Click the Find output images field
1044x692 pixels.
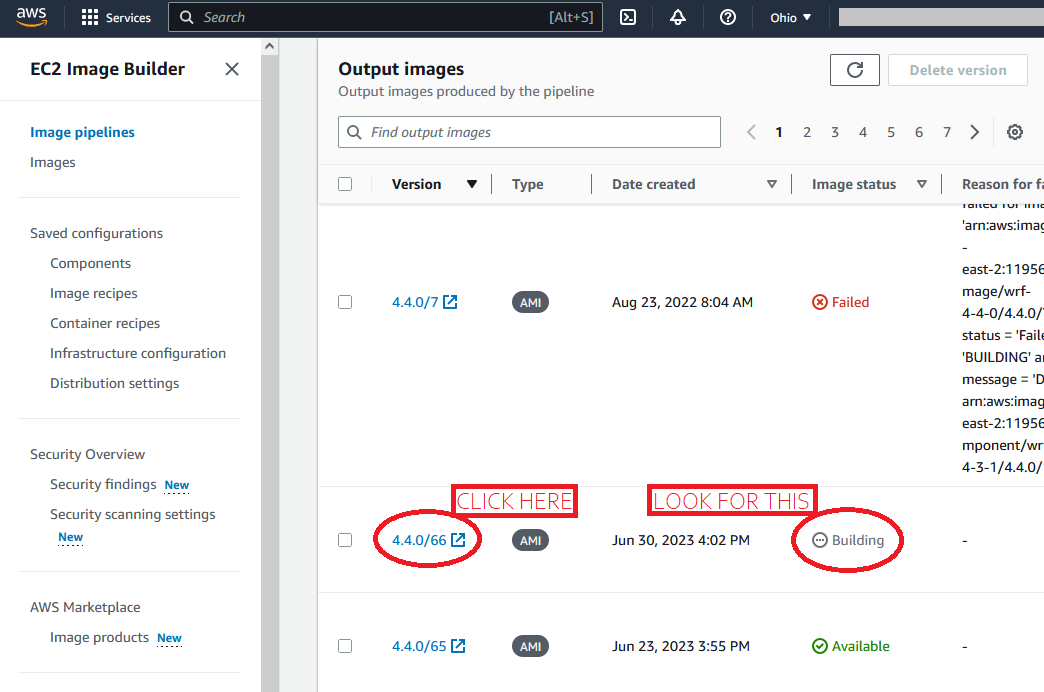tap(529, 132)
